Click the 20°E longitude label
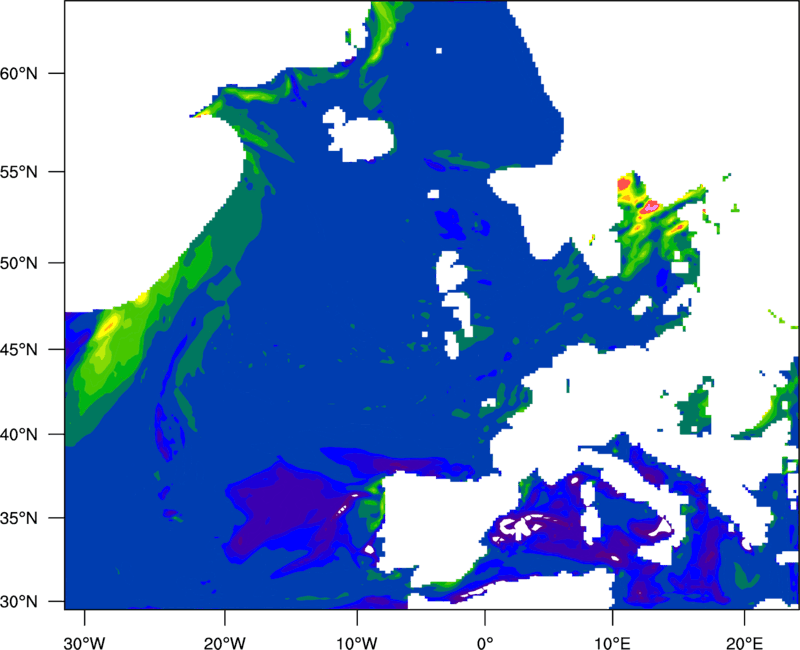Screen dimensions: 800x650 coord(744,643)
